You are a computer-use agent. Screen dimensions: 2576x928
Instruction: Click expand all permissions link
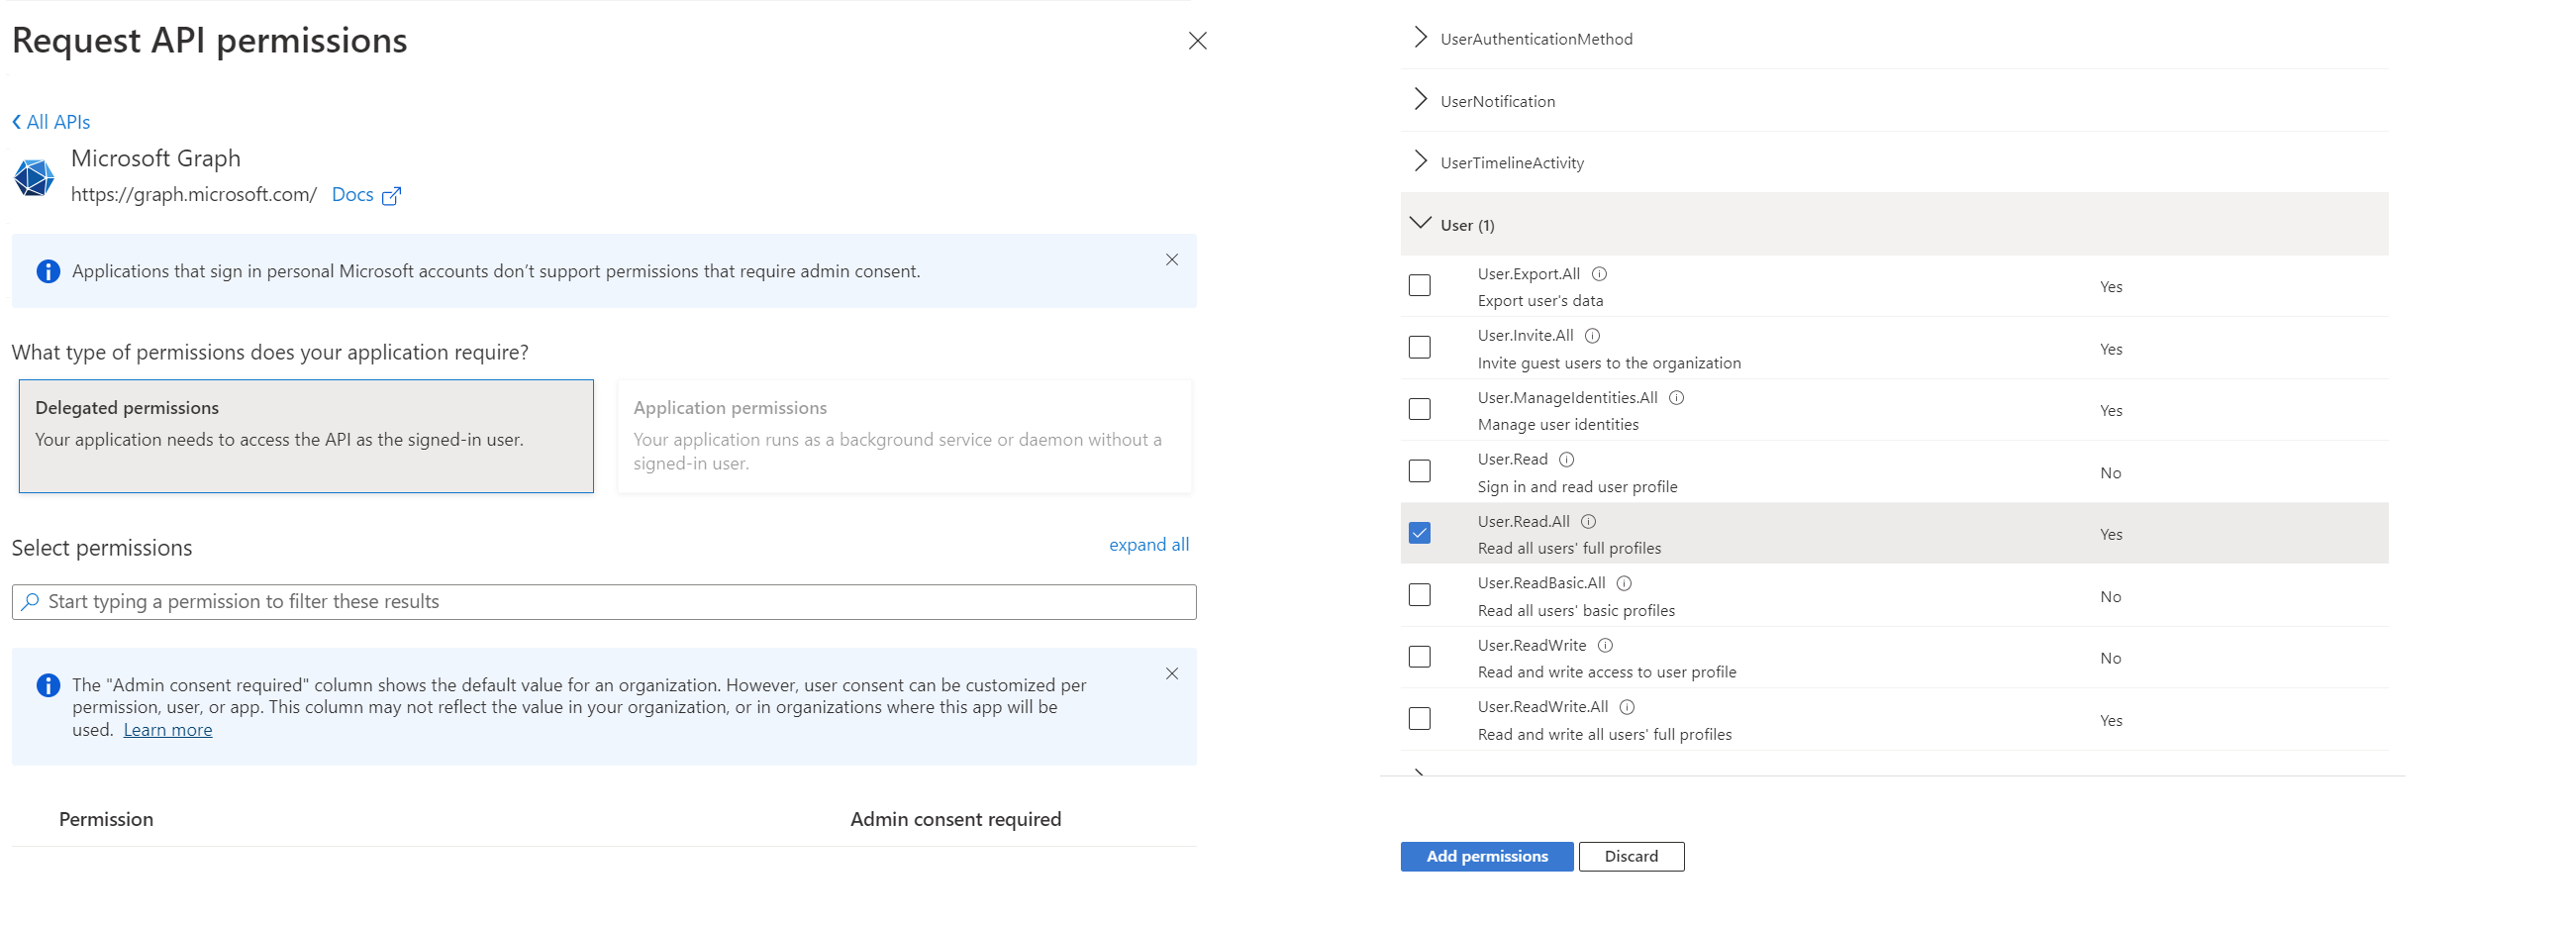coord(1148,545)
